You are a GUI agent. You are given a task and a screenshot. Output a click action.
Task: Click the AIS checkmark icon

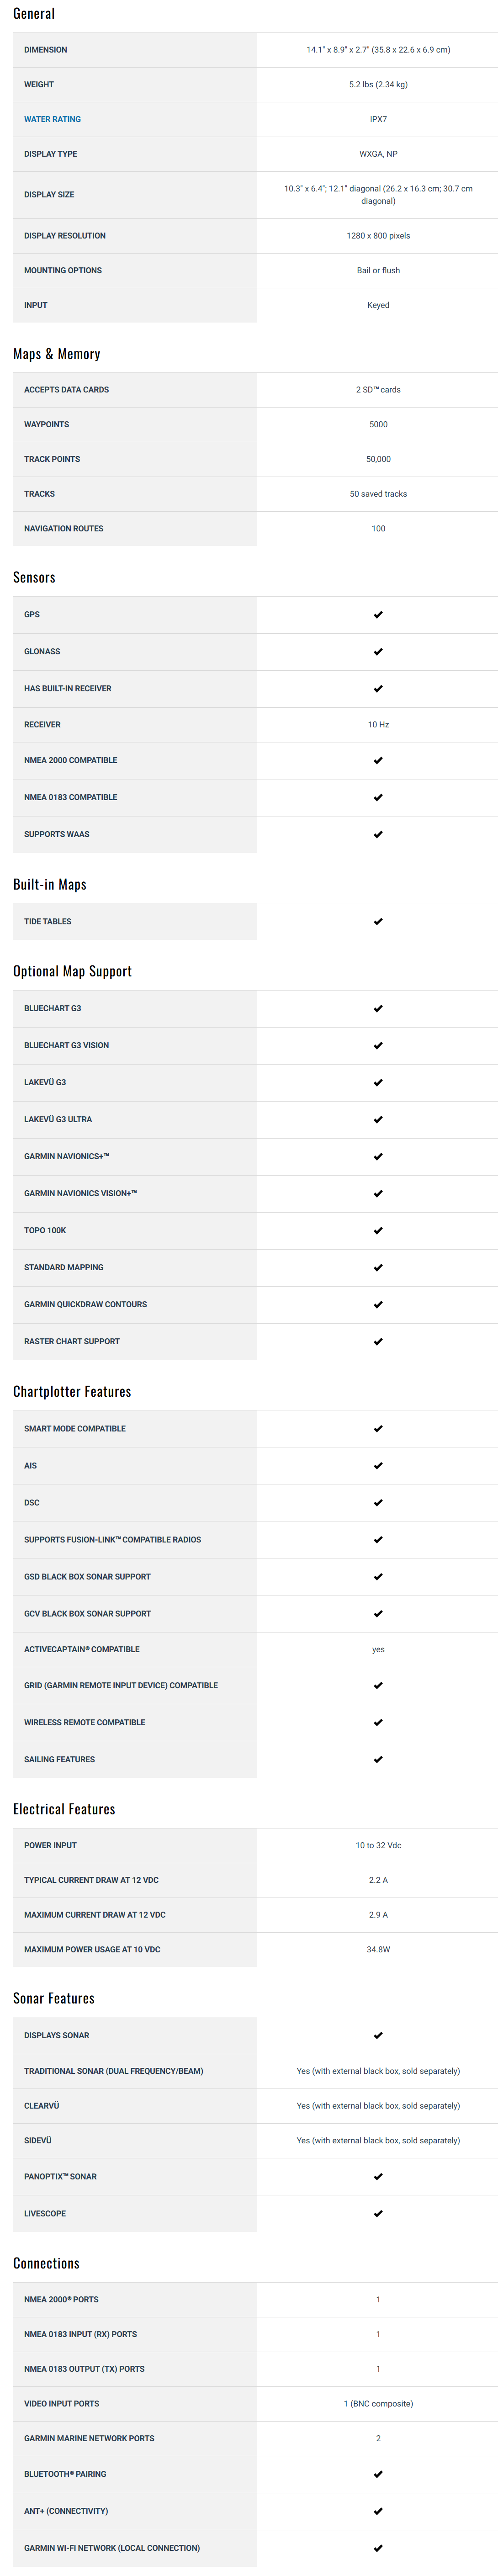(378, 1466)
